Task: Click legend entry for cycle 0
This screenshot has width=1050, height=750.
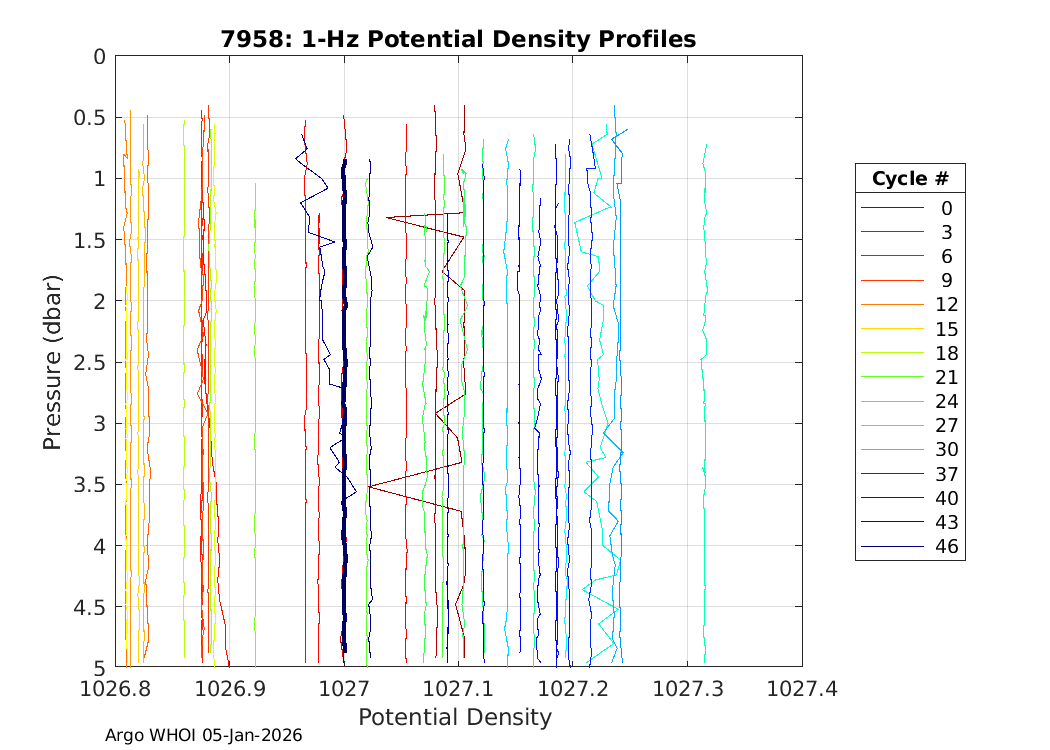Action: click(945, 208)
